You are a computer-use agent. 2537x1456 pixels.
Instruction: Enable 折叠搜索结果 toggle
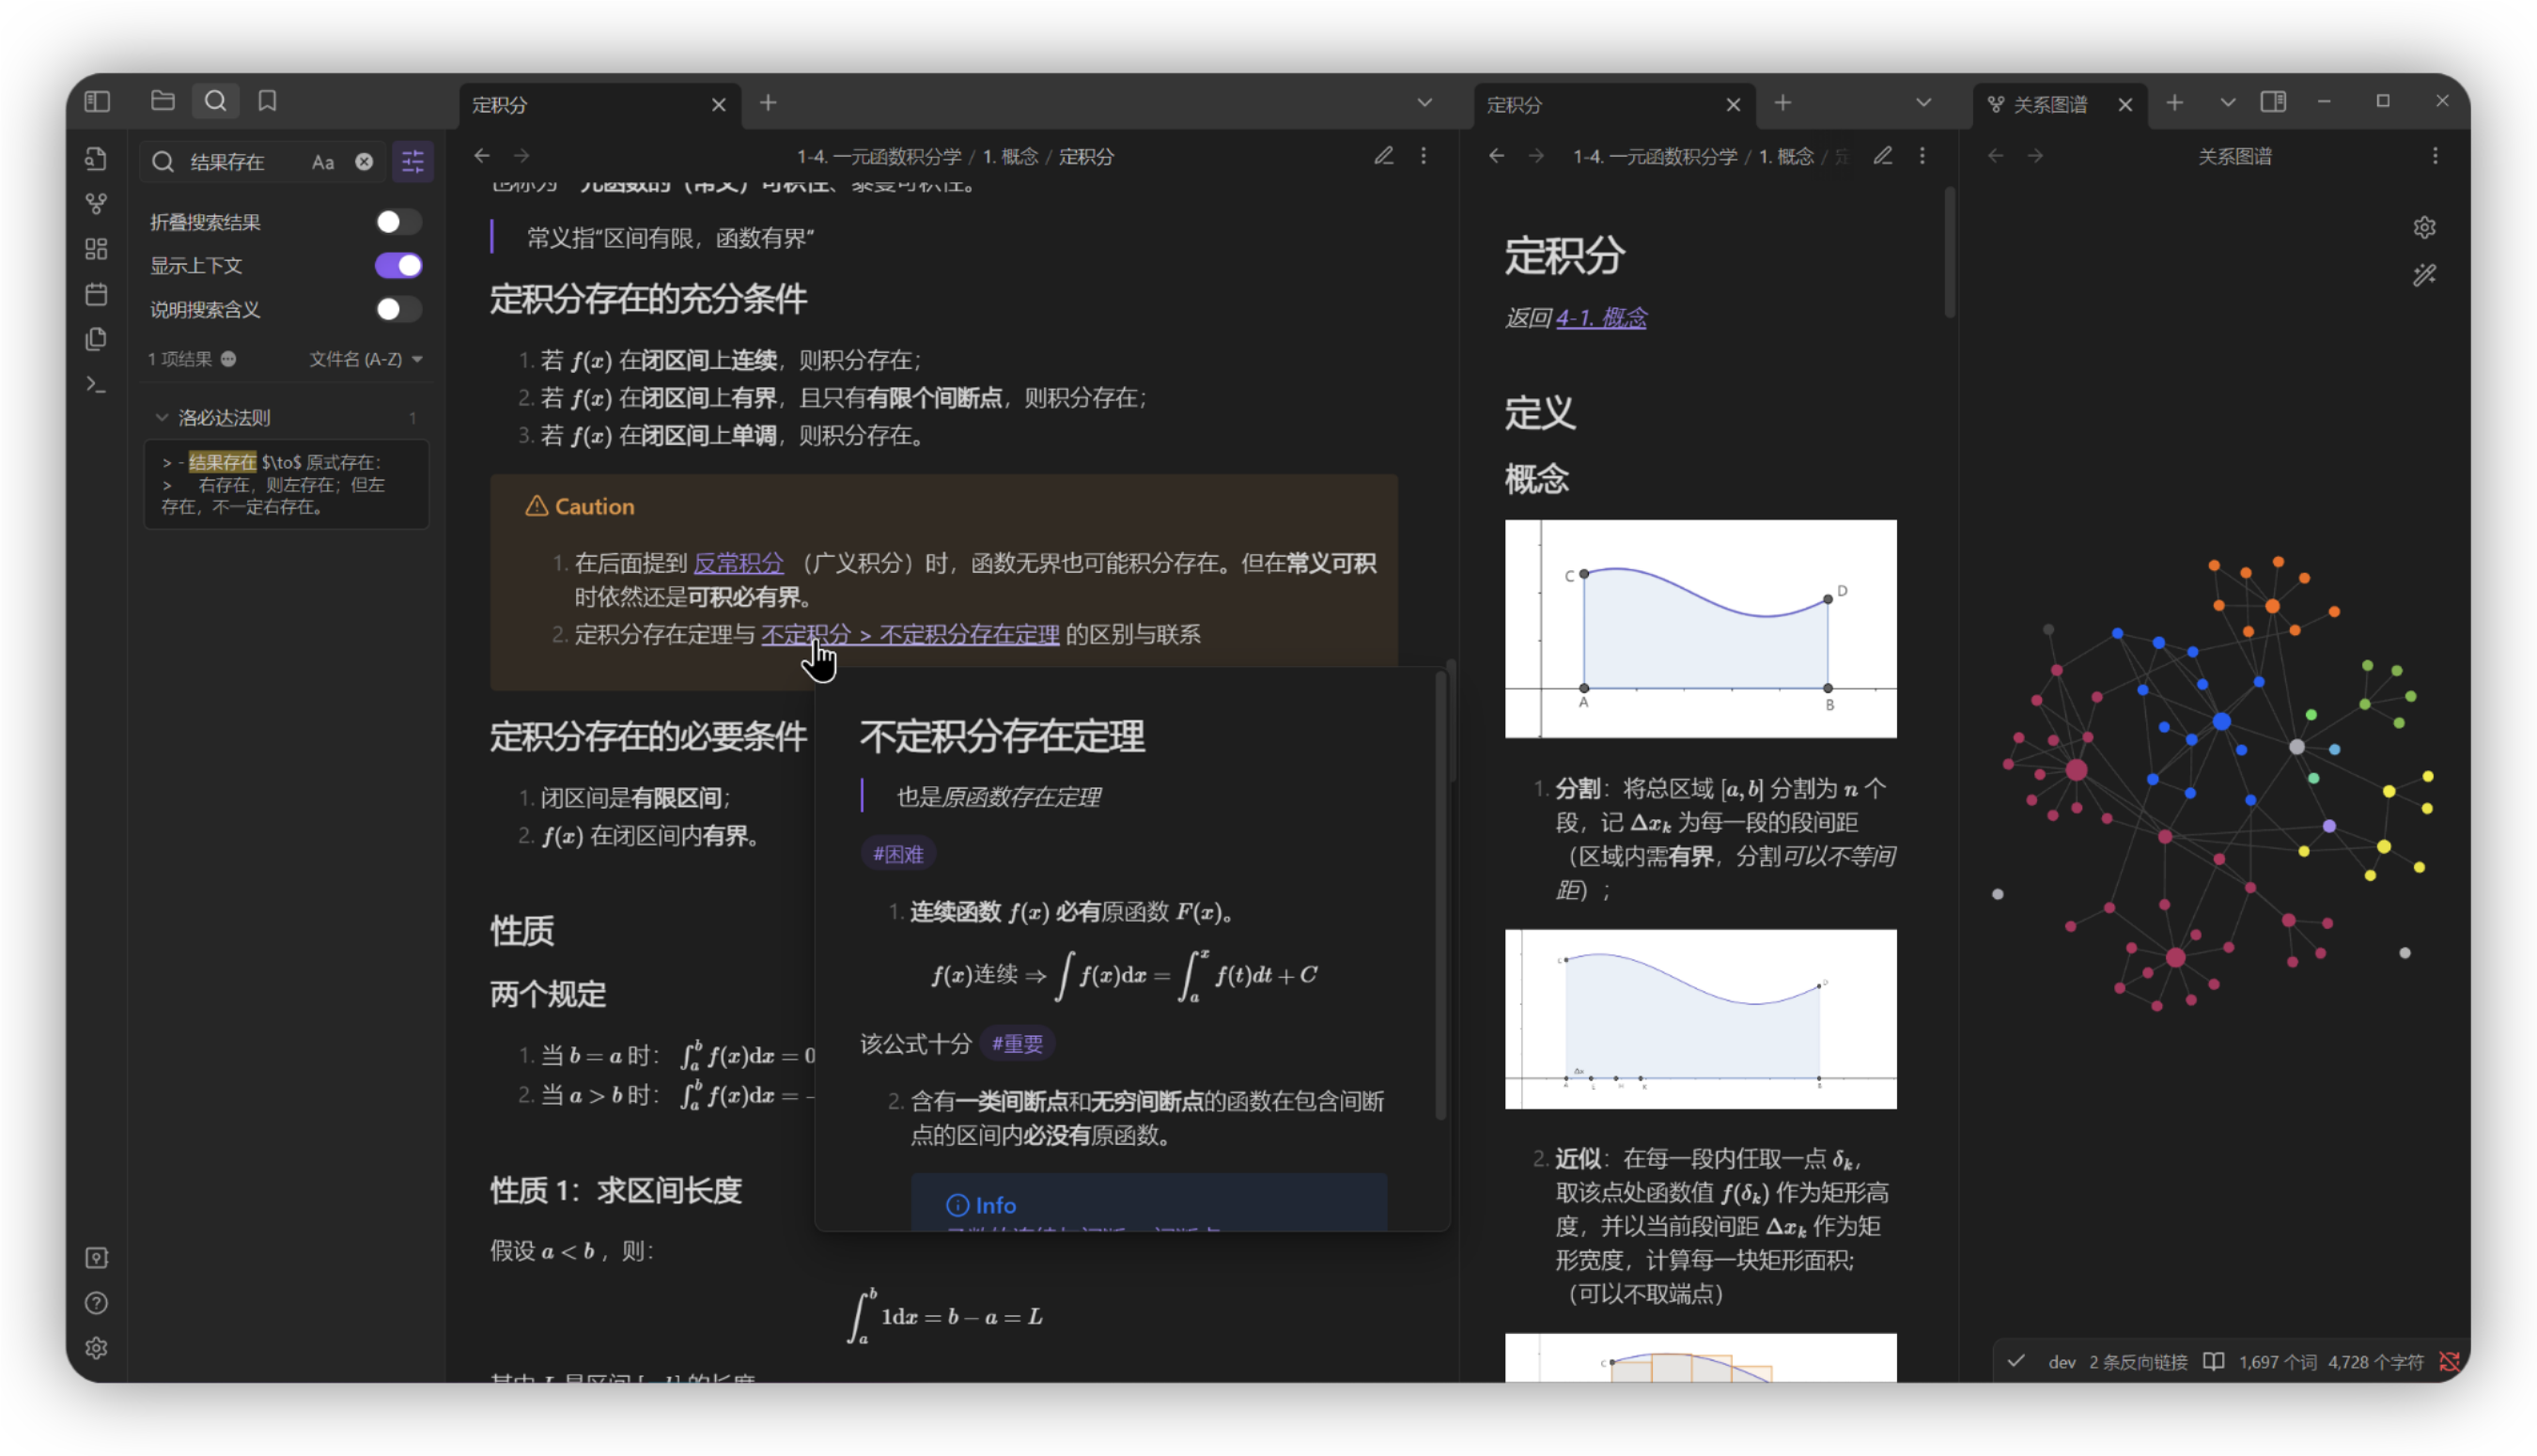(398, 222)
